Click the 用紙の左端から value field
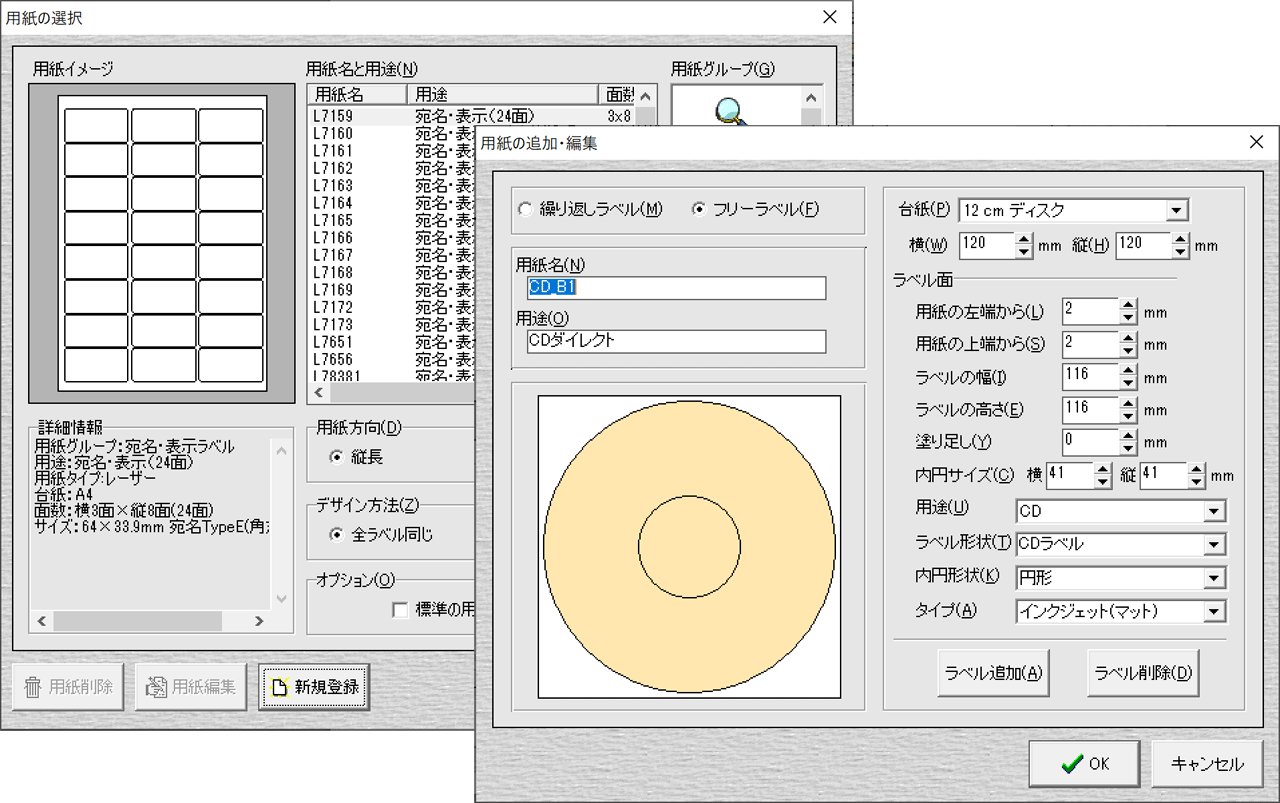The image size is (1280, 803). click(1092, 311)
